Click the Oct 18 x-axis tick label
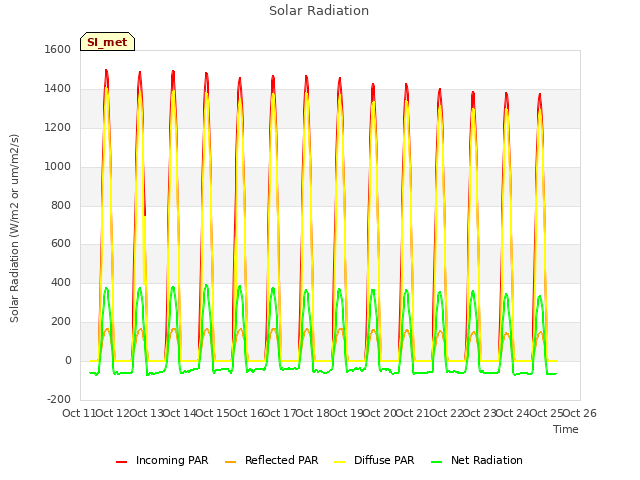The height and width of the screenshot is (480, 640). click(x=313, y=413)
